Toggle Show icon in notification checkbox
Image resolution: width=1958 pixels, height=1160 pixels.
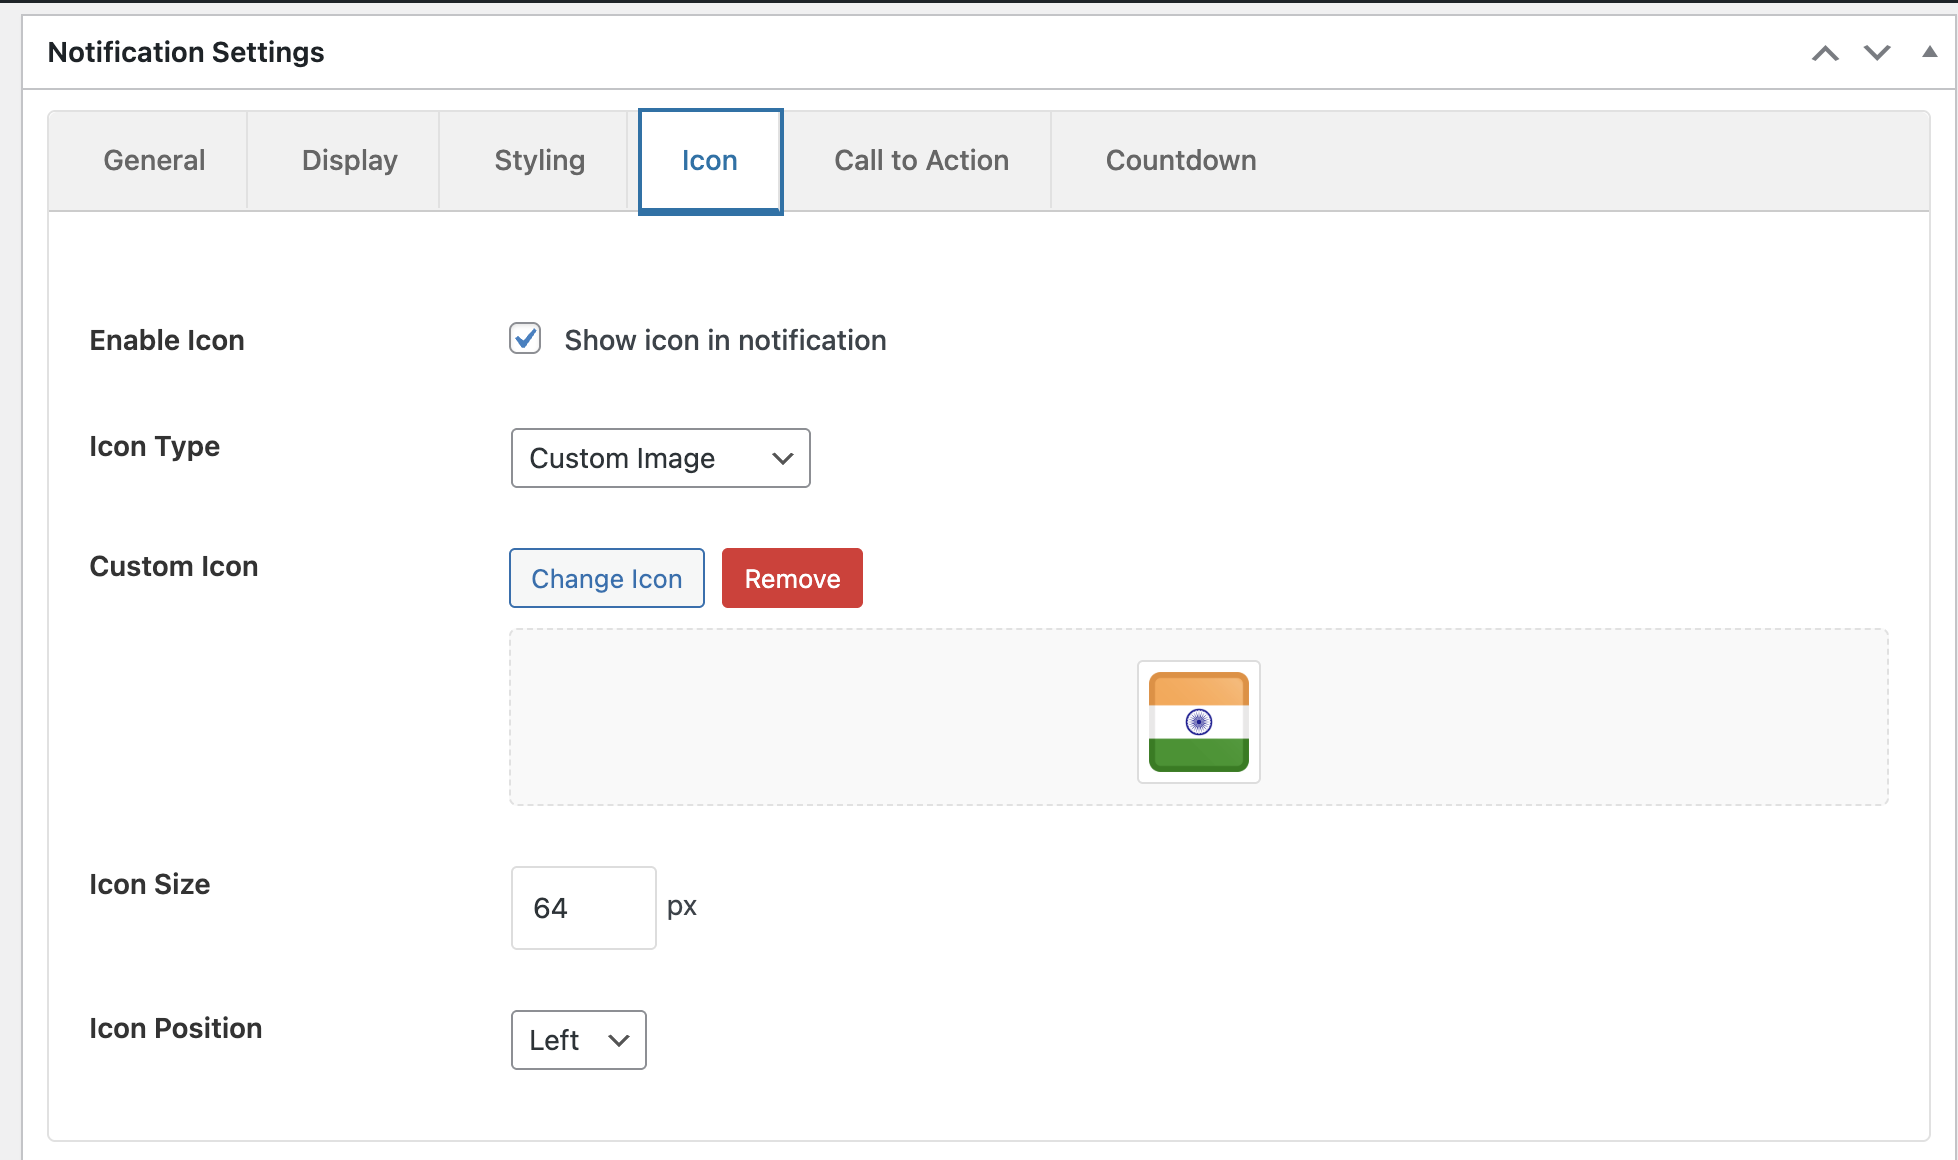[x=525, y=339]
